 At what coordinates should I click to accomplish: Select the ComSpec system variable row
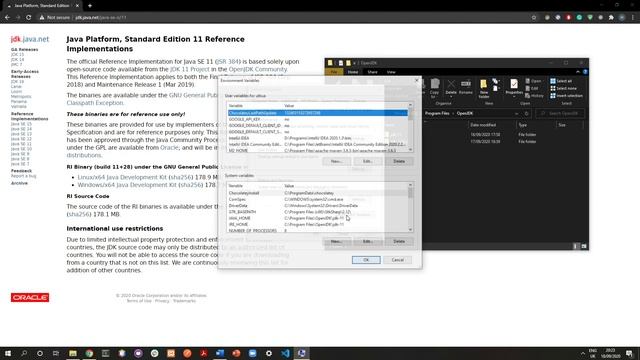(x=317, y=199)
